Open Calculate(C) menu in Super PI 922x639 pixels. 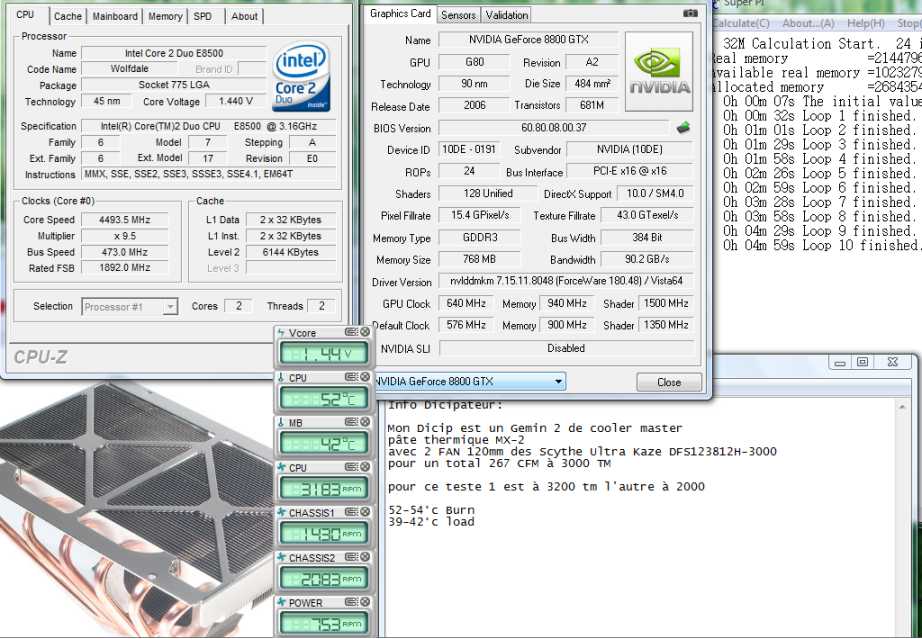tap(741, 24)
